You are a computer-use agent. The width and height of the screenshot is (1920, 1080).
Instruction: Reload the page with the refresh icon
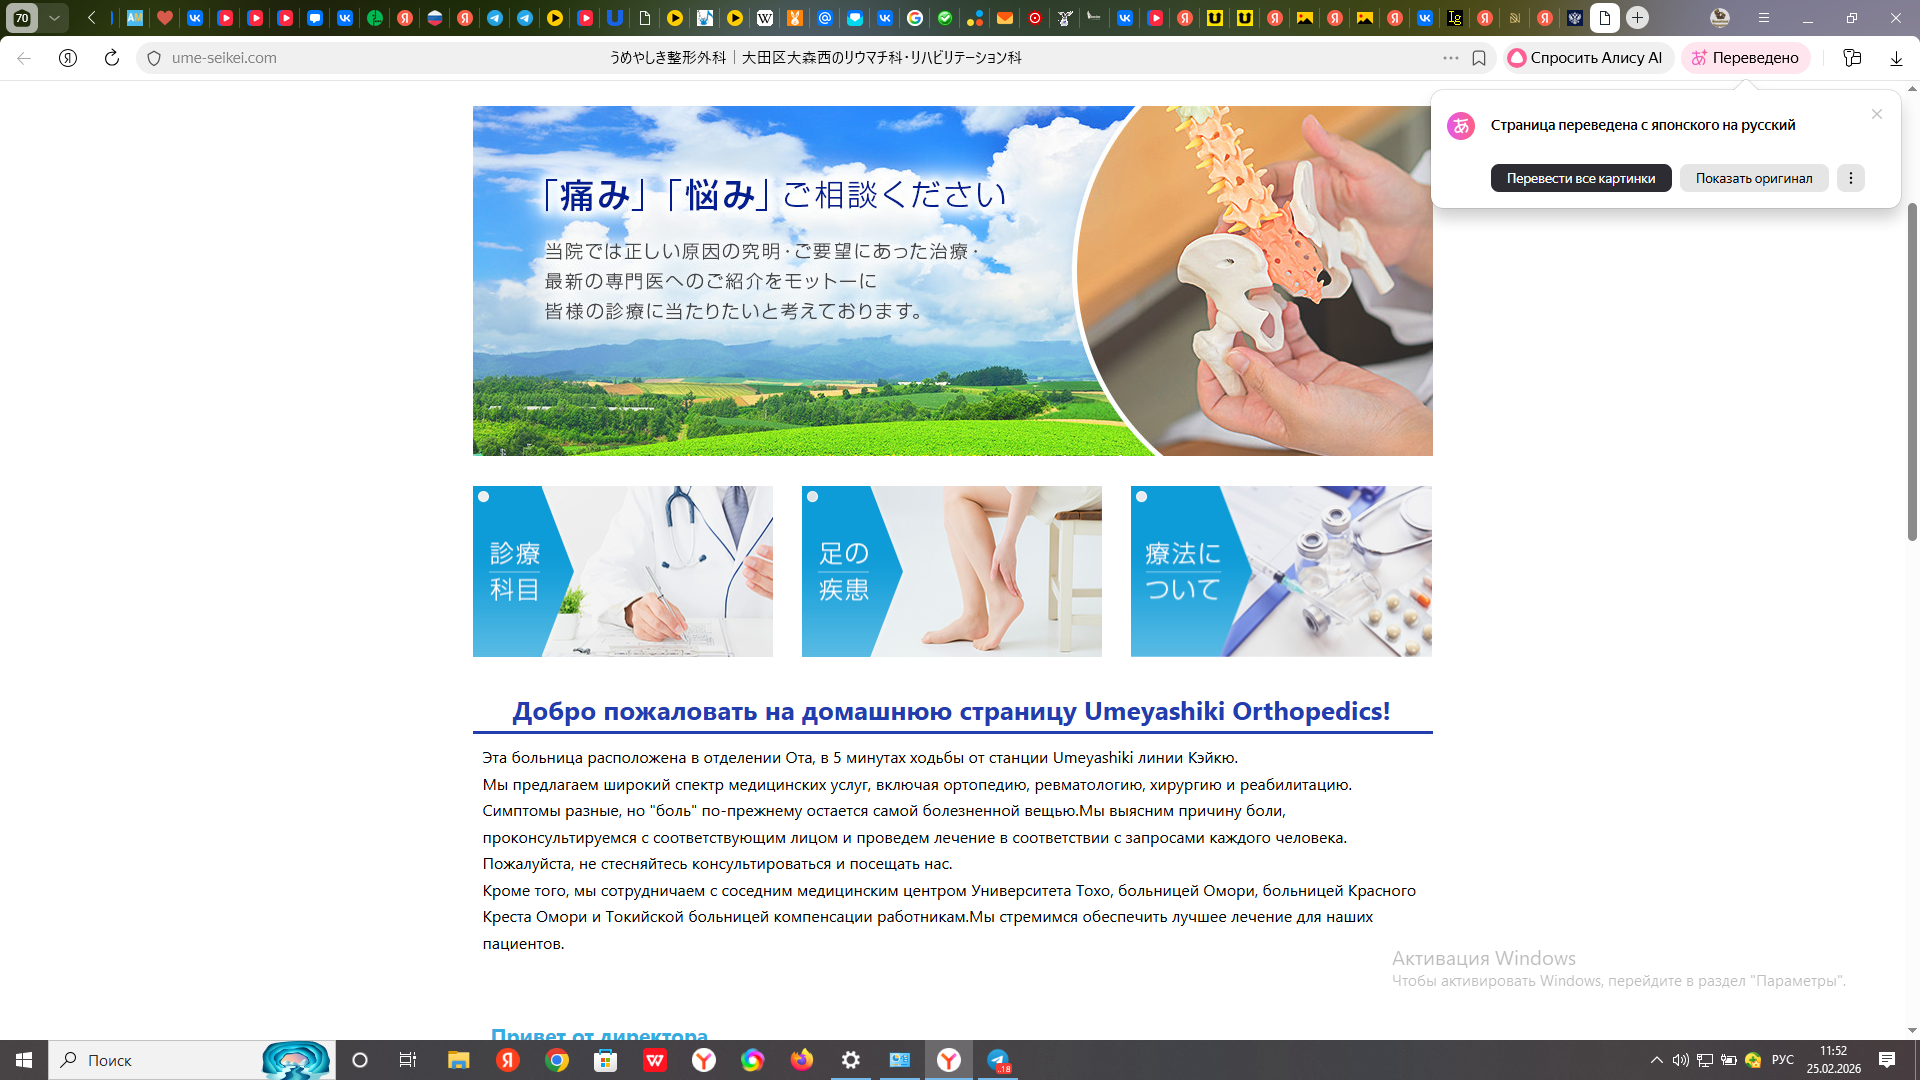coord(112,58)
